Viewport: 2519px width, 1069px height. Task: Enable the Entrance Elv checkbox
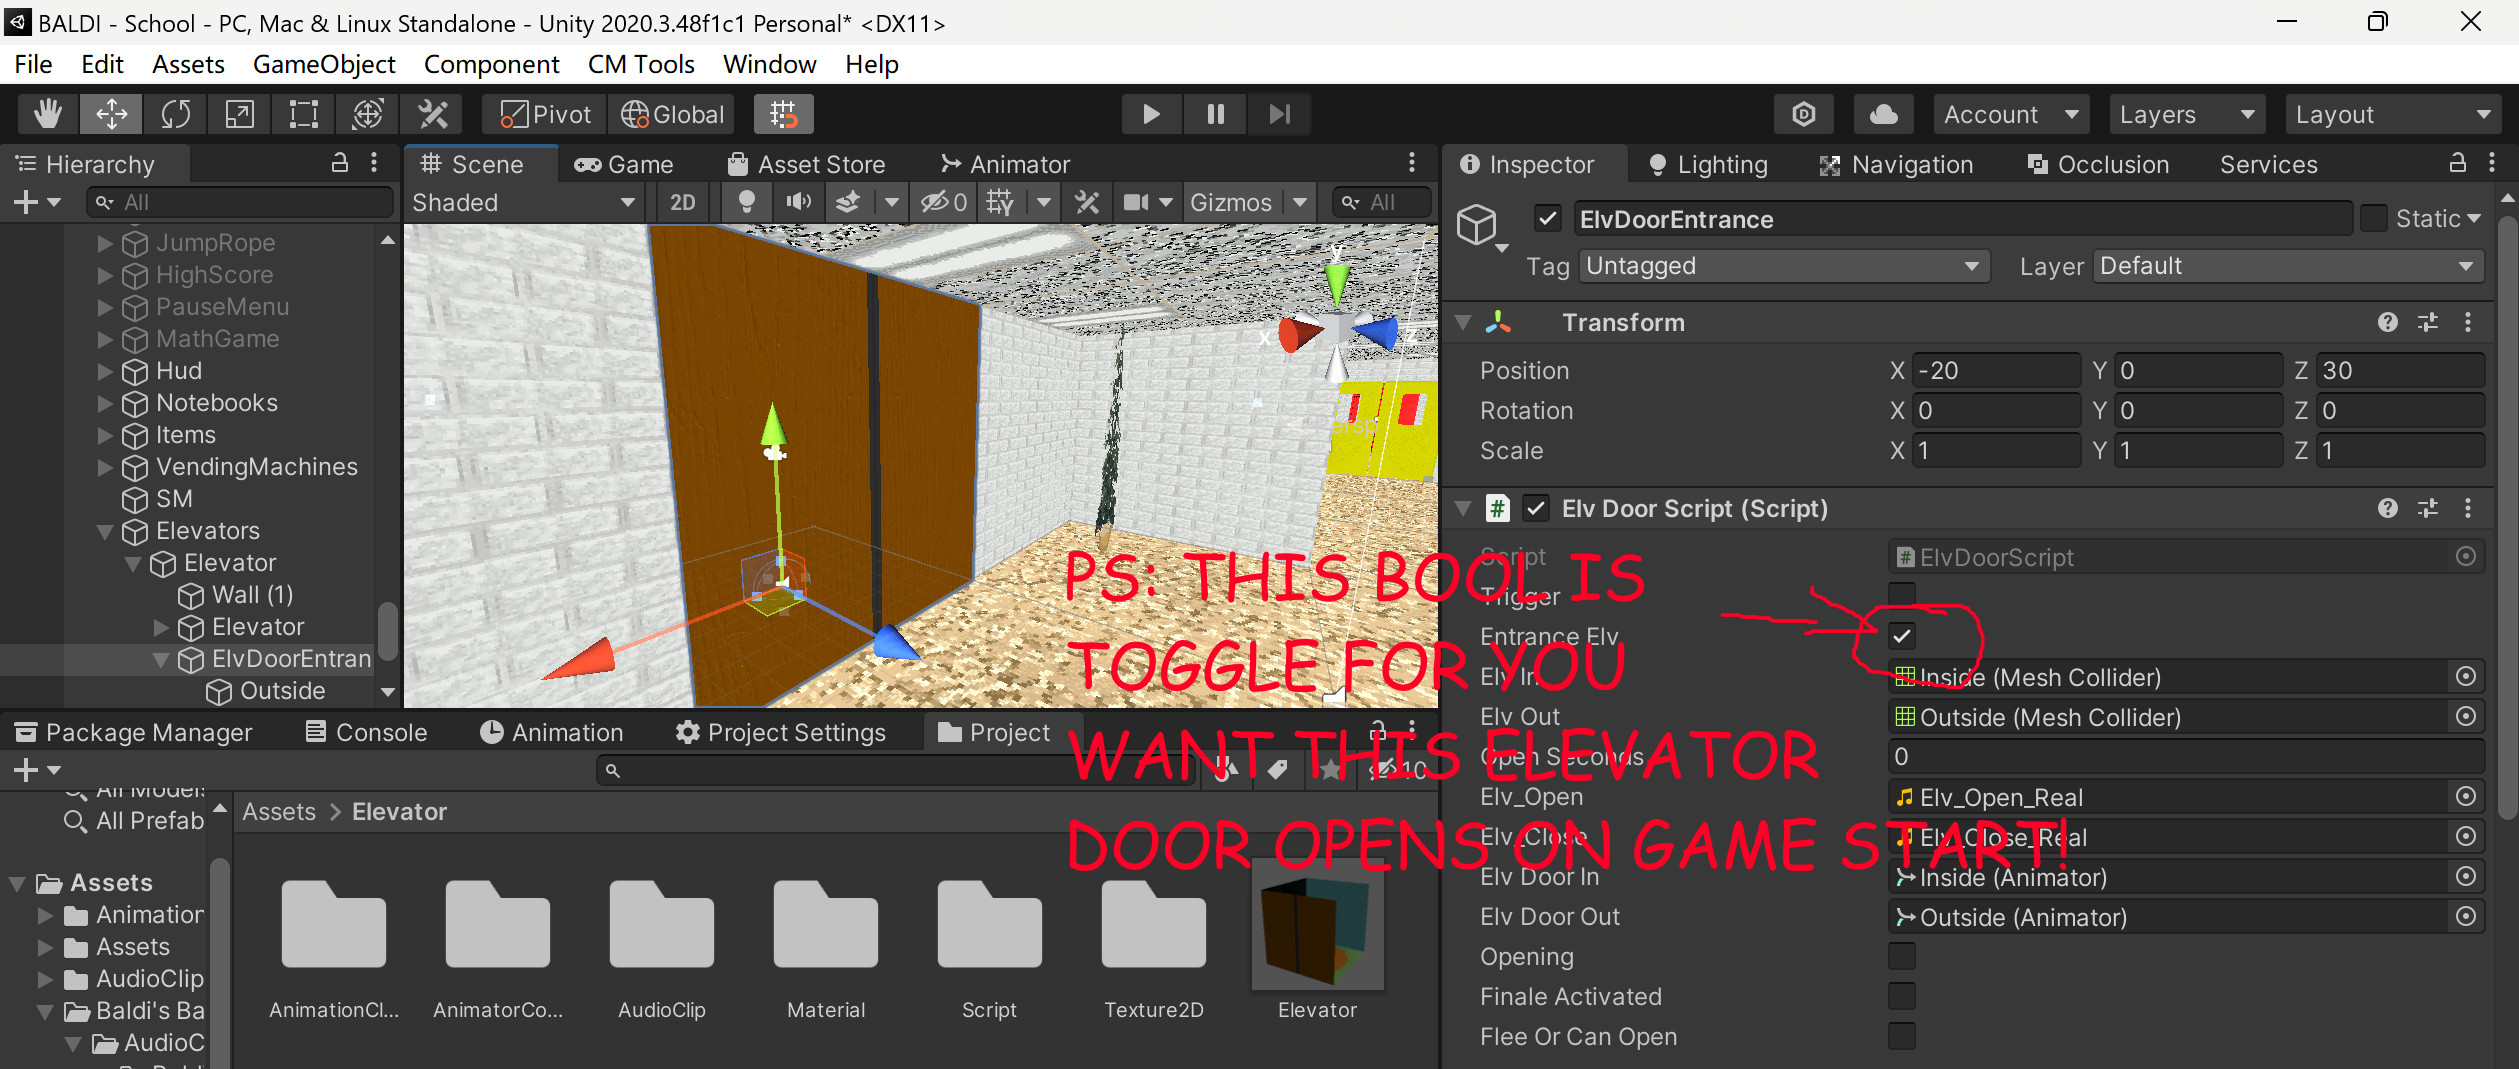[x=1902, y=635]
